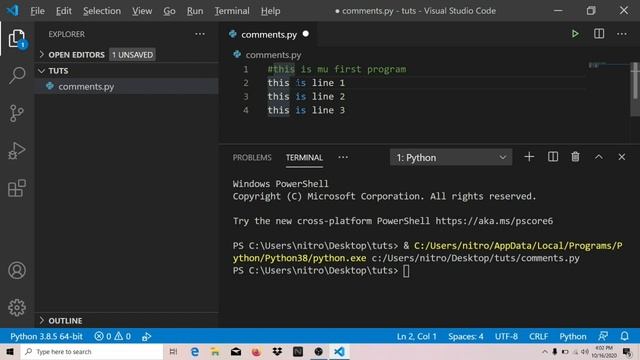Viewport: 640px width, 360px height.
Task: Change language mode via Python
Action: click(x=573, y=336)
